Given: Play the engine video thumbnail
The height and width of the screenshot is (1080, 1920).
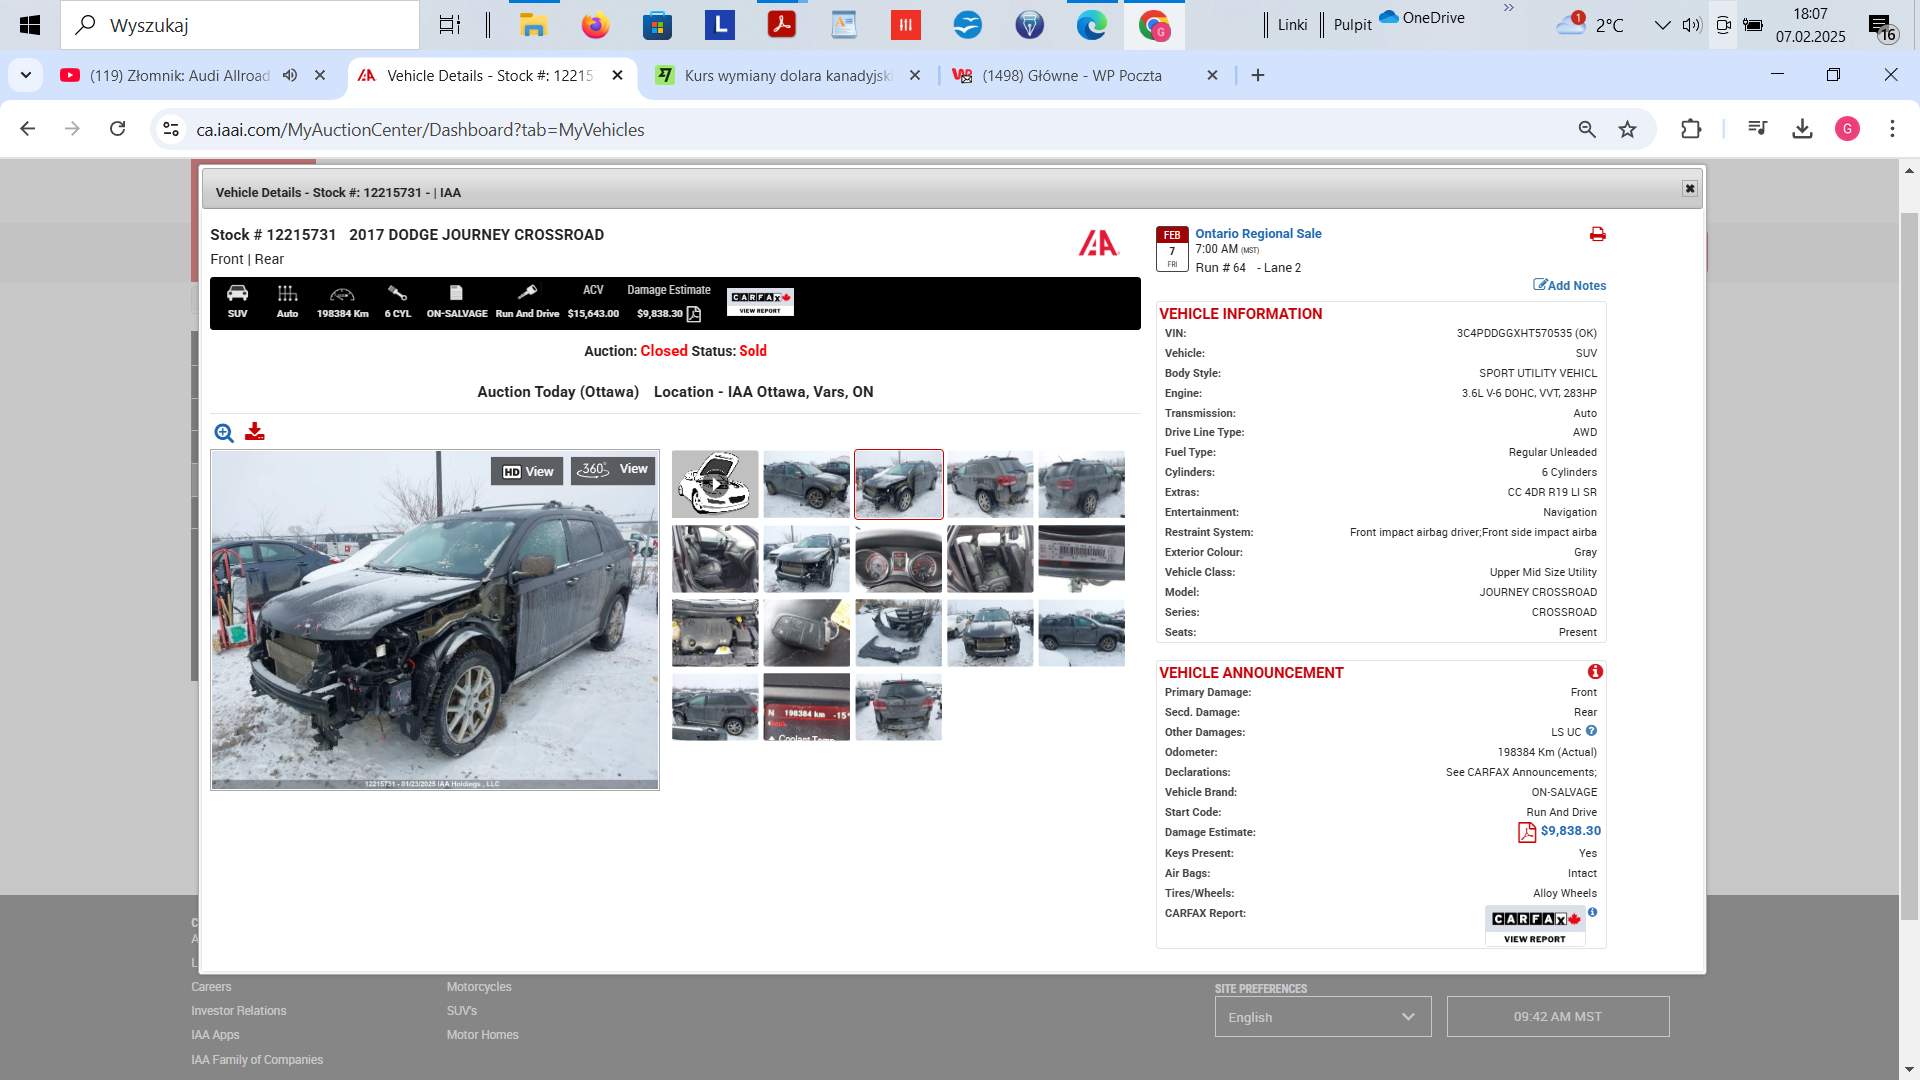Looking at the screenshot, I should 715,484.
